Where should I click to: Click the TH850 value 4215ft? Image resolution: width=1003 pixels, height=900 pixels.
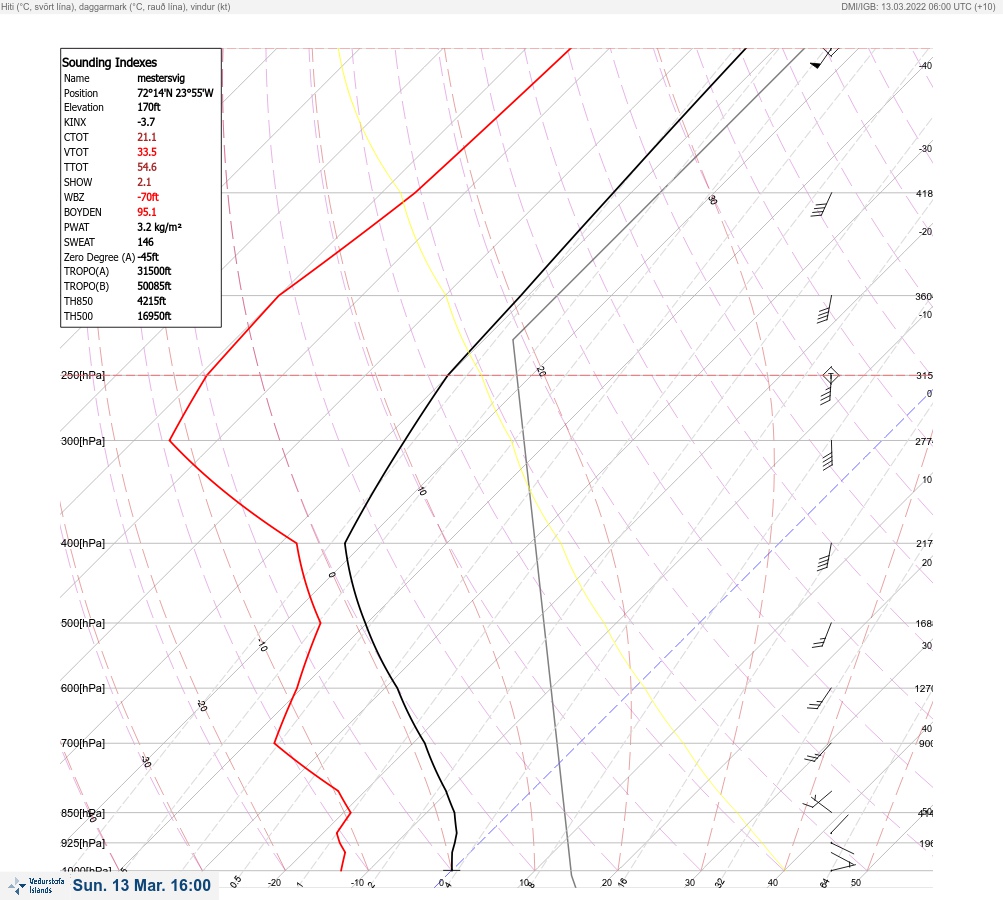[152, 301]
